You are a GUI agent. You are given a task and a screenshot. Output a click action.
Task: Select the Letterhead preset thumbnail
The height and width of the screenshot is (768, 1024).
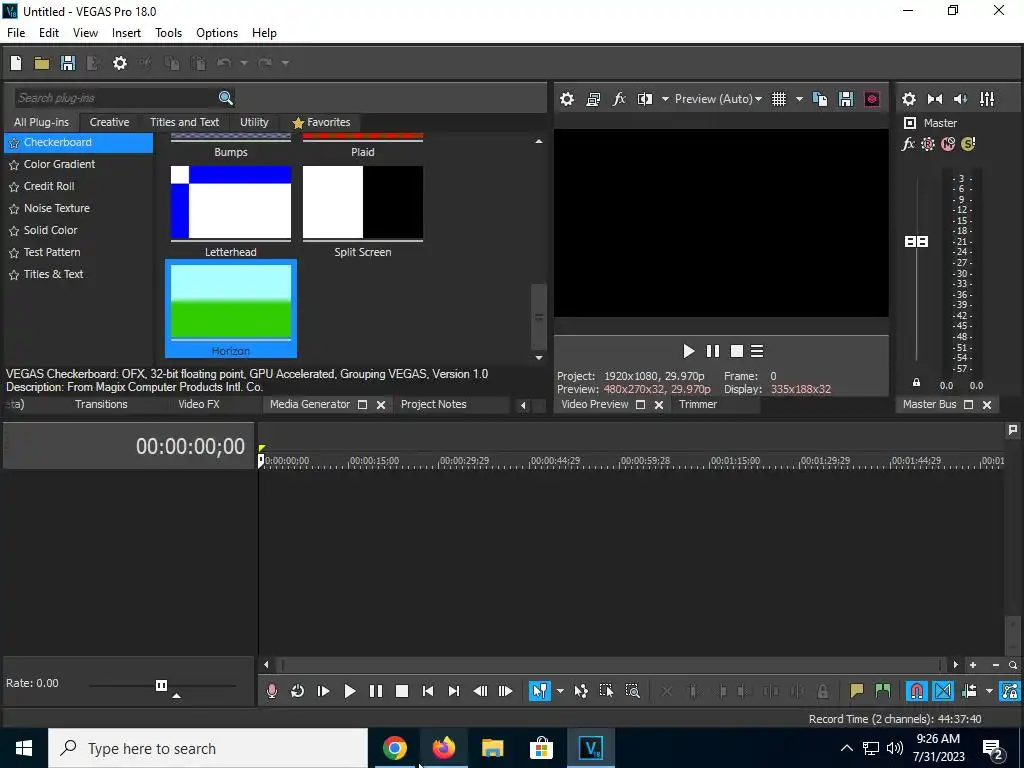(x=231, y=202)
